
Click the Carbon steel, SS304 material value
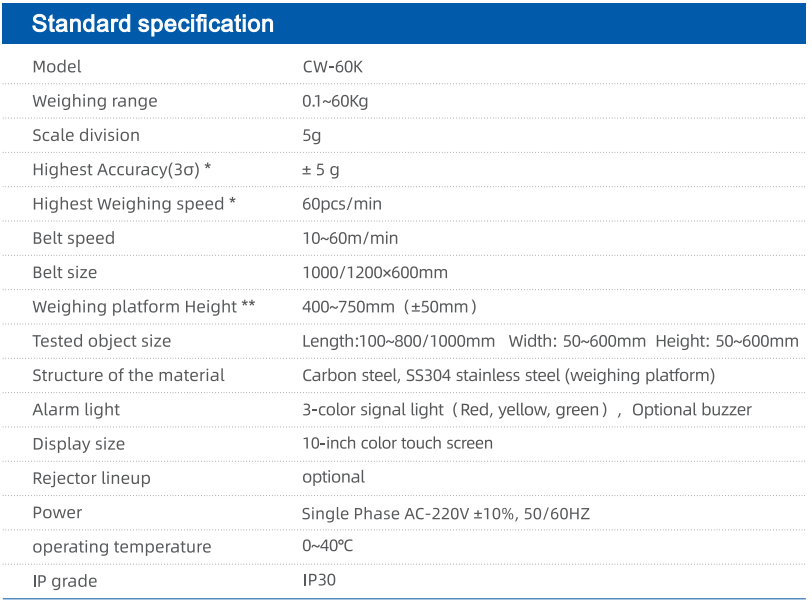coord(509,376)
